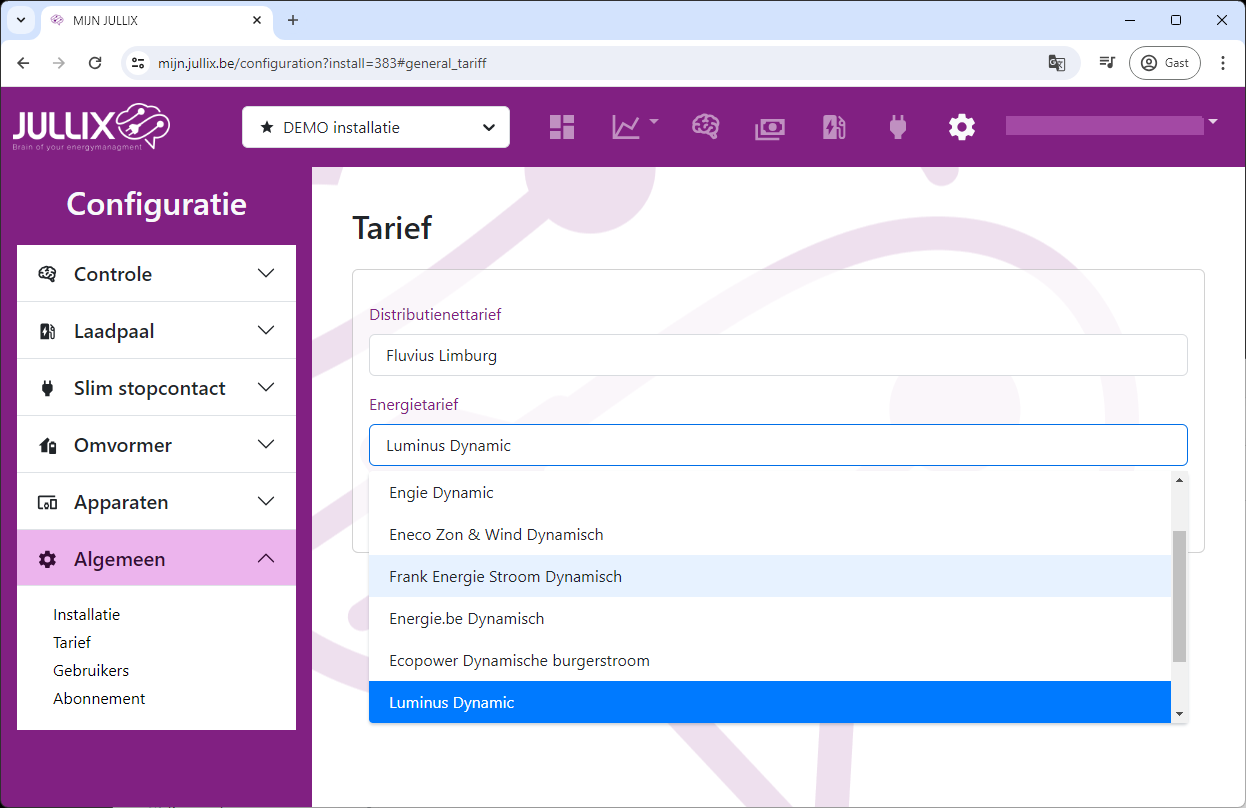Screen dimensions: 1246x808
Task: Choose Engie Dynamic from the list
Action: [441, 493]
